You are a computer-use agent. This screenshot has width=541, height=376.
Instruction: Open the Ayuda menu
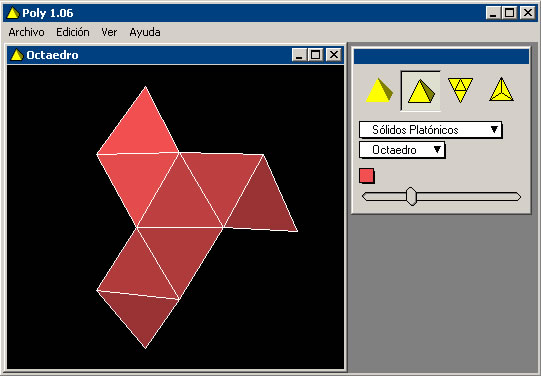(x=145, y=32)
